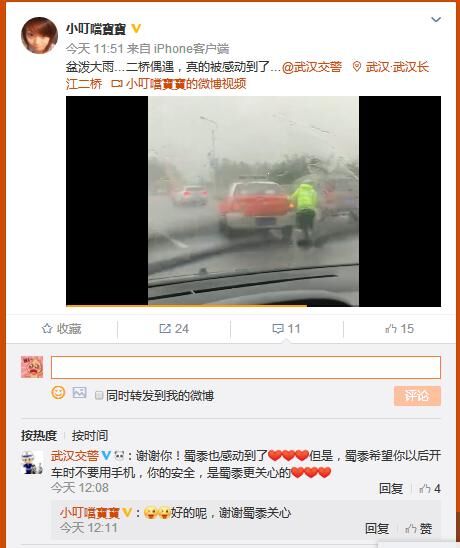Click 回复 under 武汉交警's comment
Viewport: 460px width, 548px height.
[x=391, y=489]
